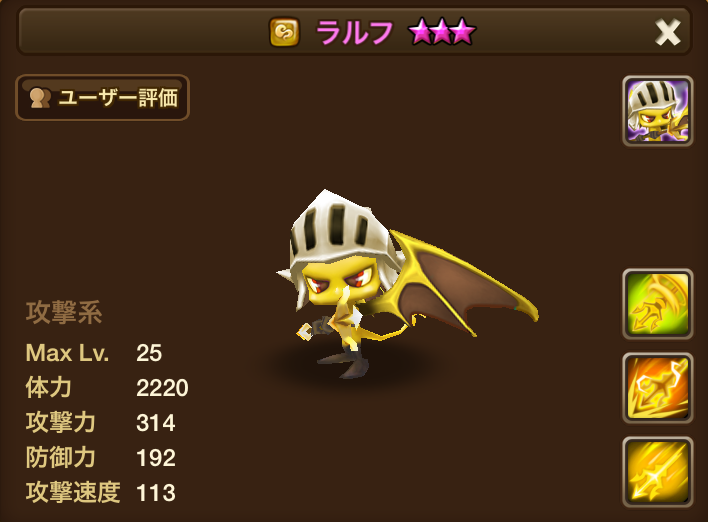Select the third skill icon with yellow trident
The height and width of the screenshot is (522, 708).
[x=657, y=472]
